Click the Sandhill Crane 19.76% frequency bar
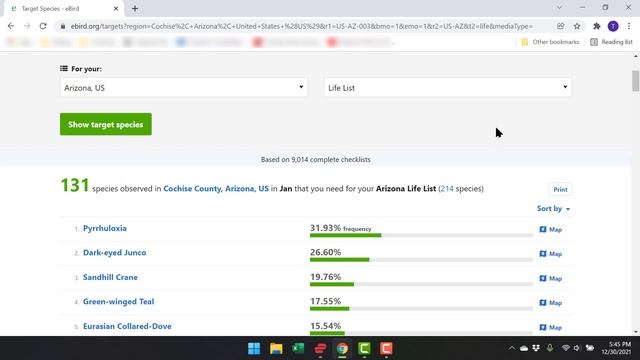This screenshot has height=360, width=640. [421, 284]
